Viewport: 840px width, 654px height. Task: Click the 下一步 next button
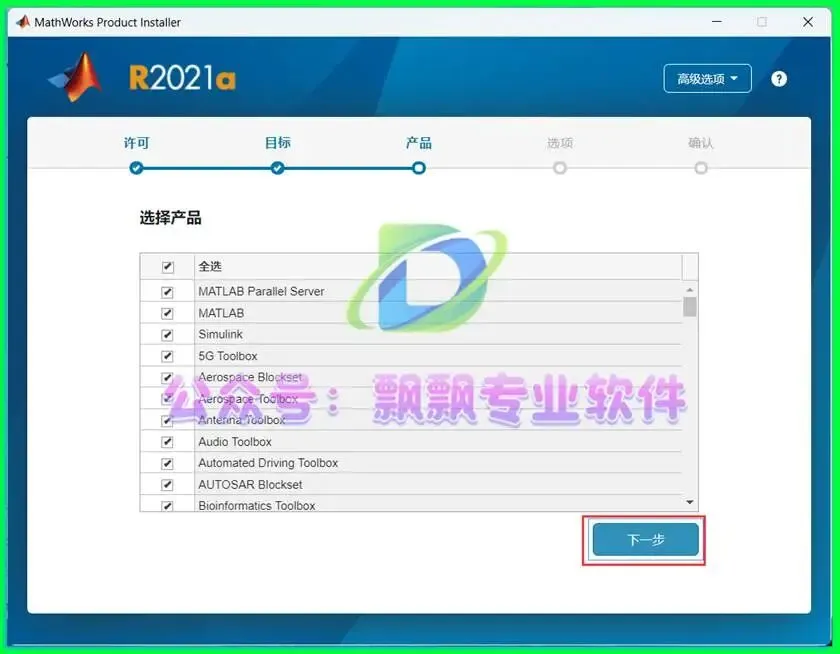(x=646, y=539)
